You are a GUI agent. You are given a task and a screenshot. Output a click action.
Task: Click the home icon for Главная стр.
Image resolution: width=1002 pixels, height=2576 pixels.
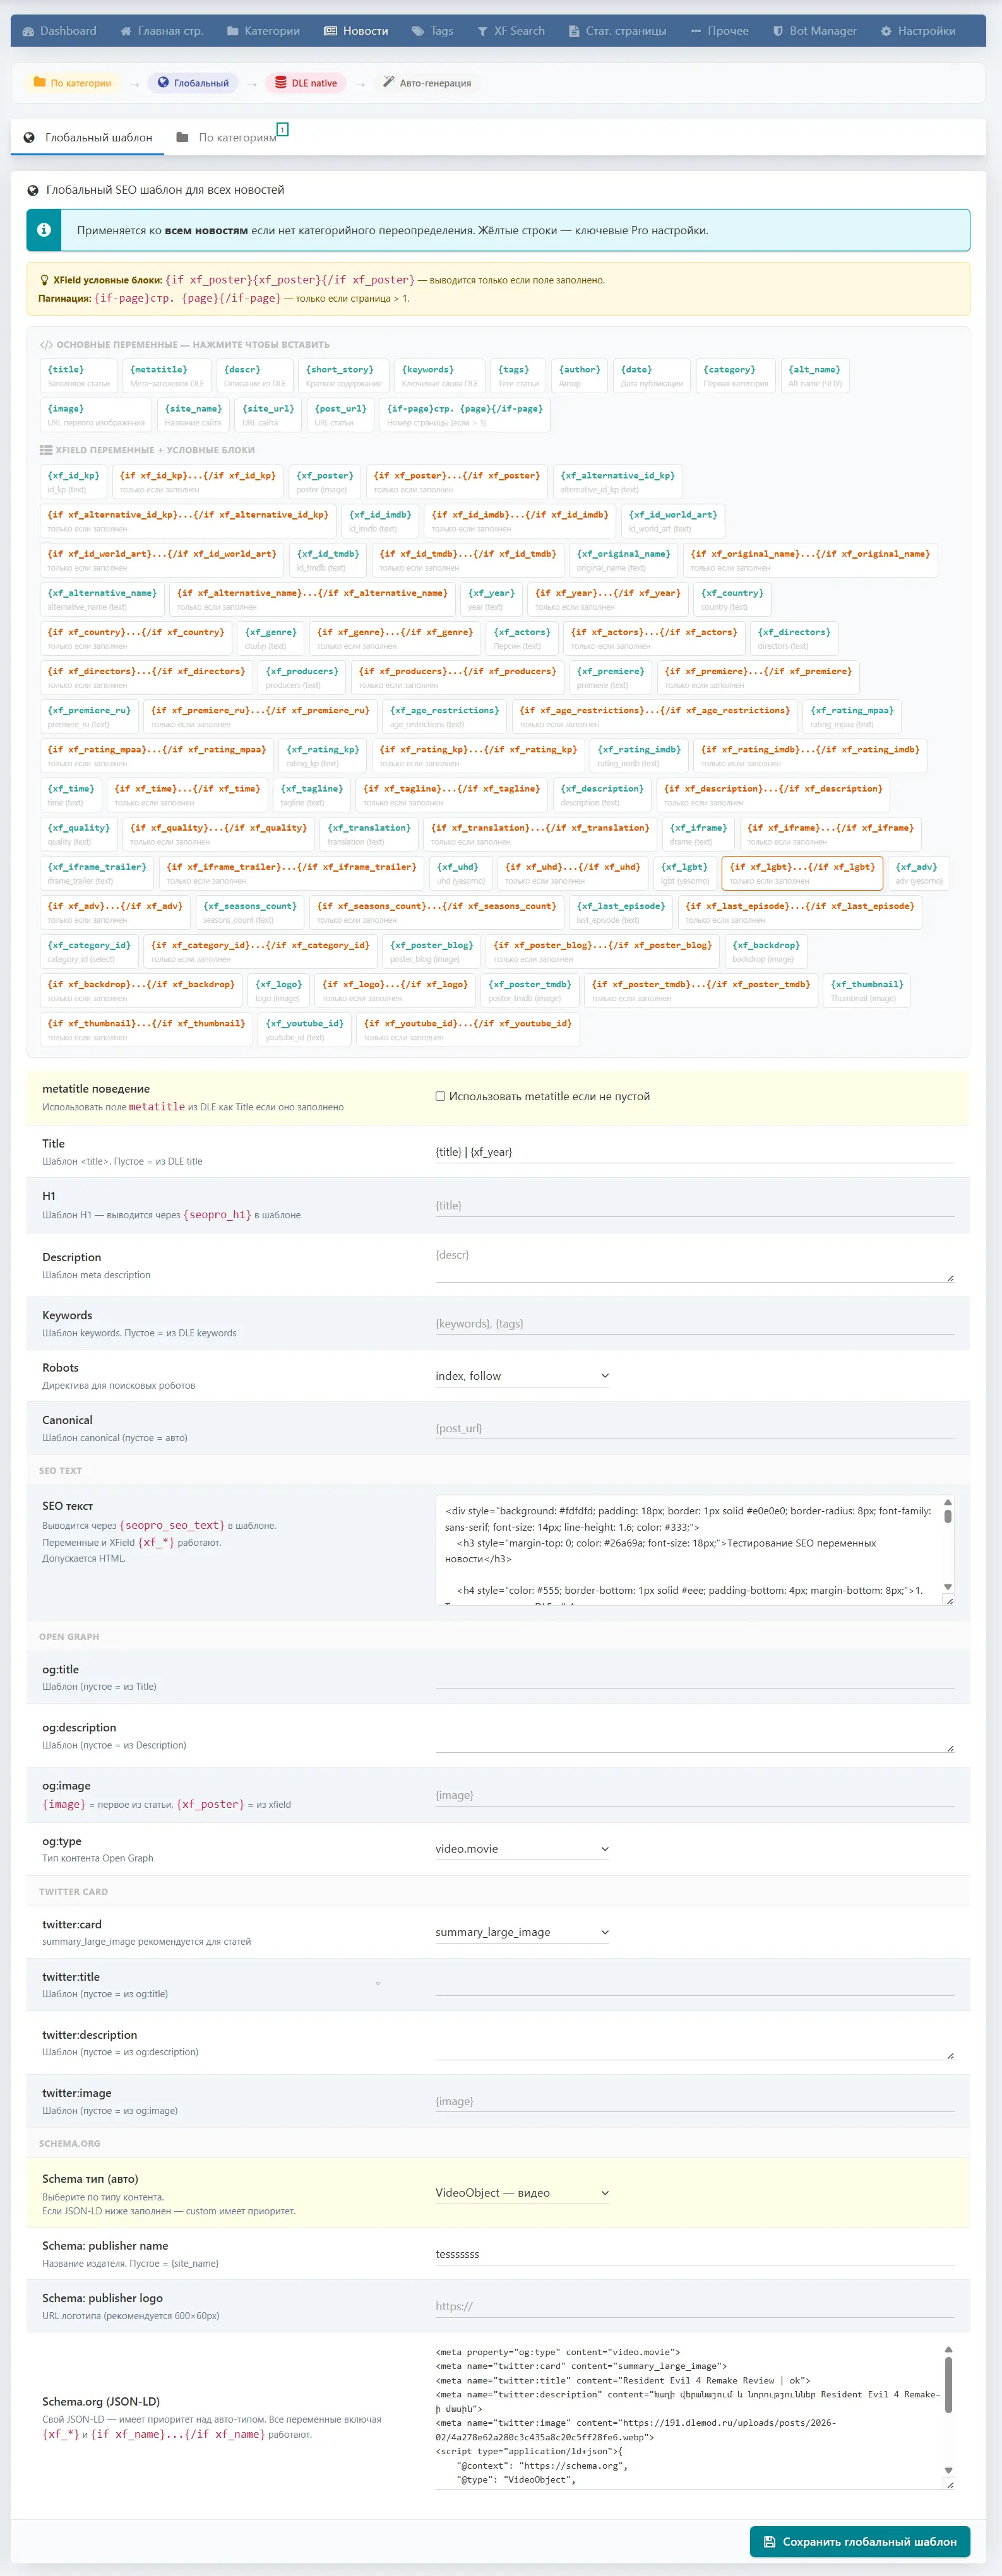126,31
